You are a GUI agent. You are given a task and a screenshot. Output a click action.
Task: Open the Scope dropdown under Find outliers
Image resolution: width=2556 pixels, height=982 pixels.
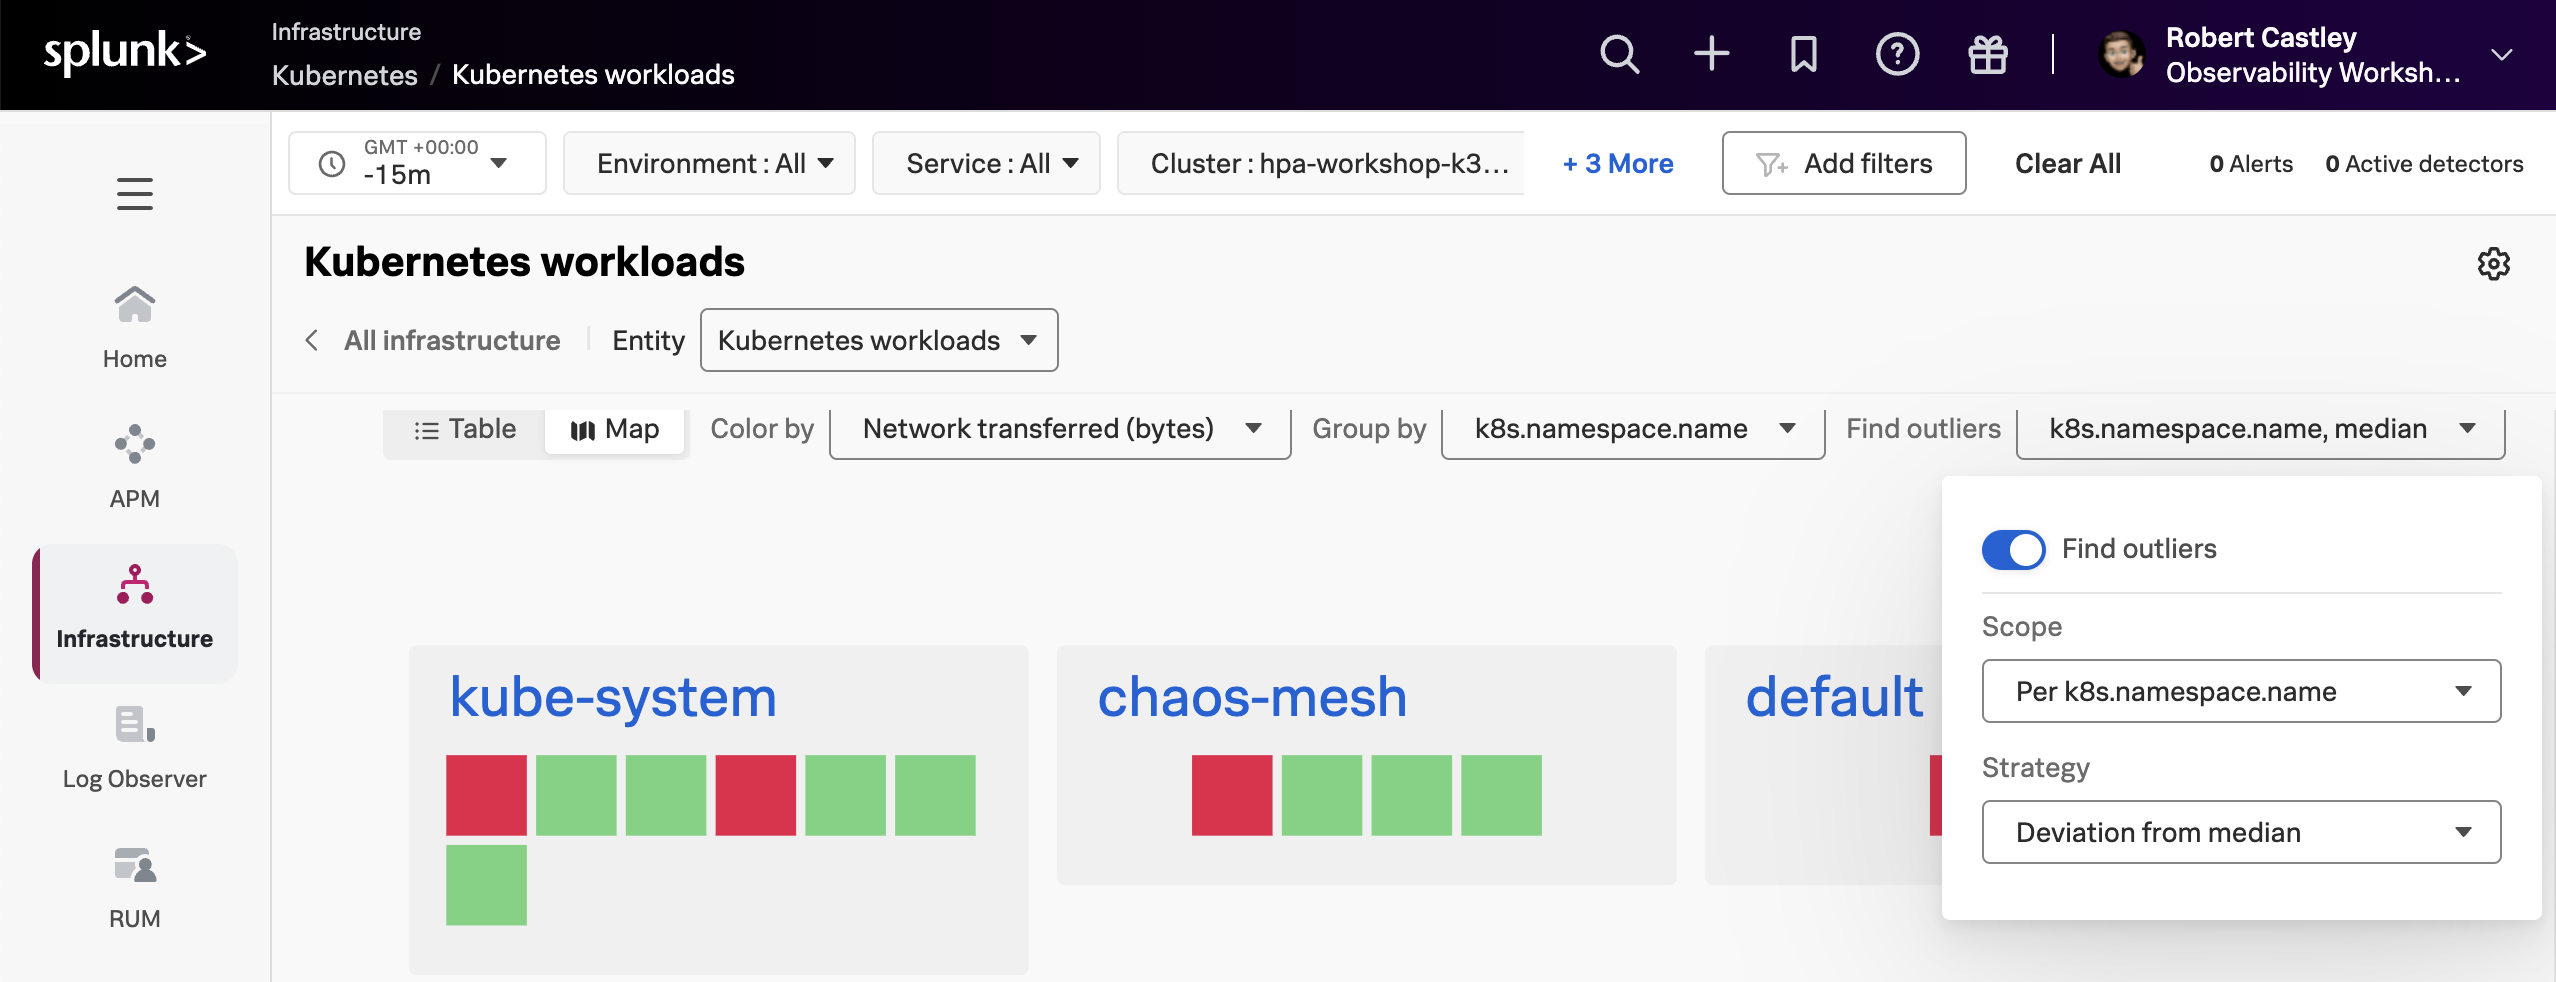(x=2238, y=690)
